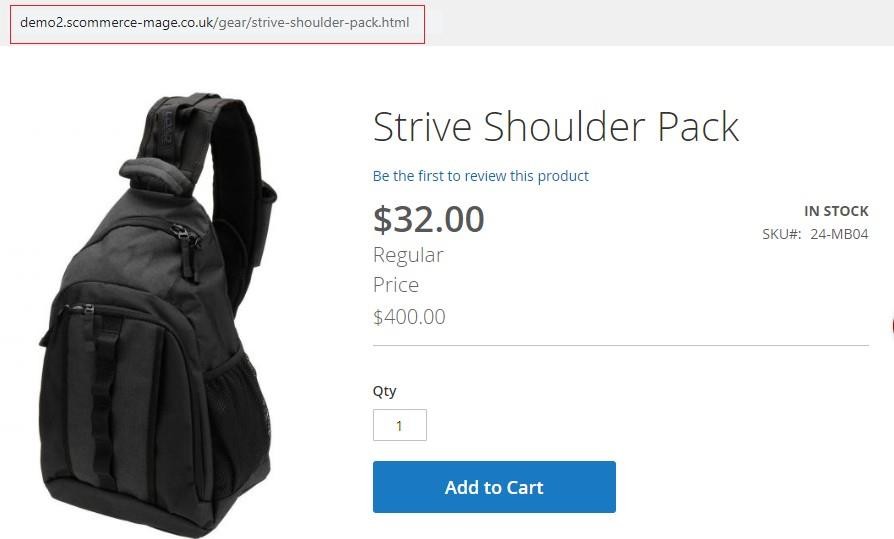The width and height of the screenshot is (894, 539).
Task: Click the strive-shoulder-pack.html URL segment
Action: point(330,23)
